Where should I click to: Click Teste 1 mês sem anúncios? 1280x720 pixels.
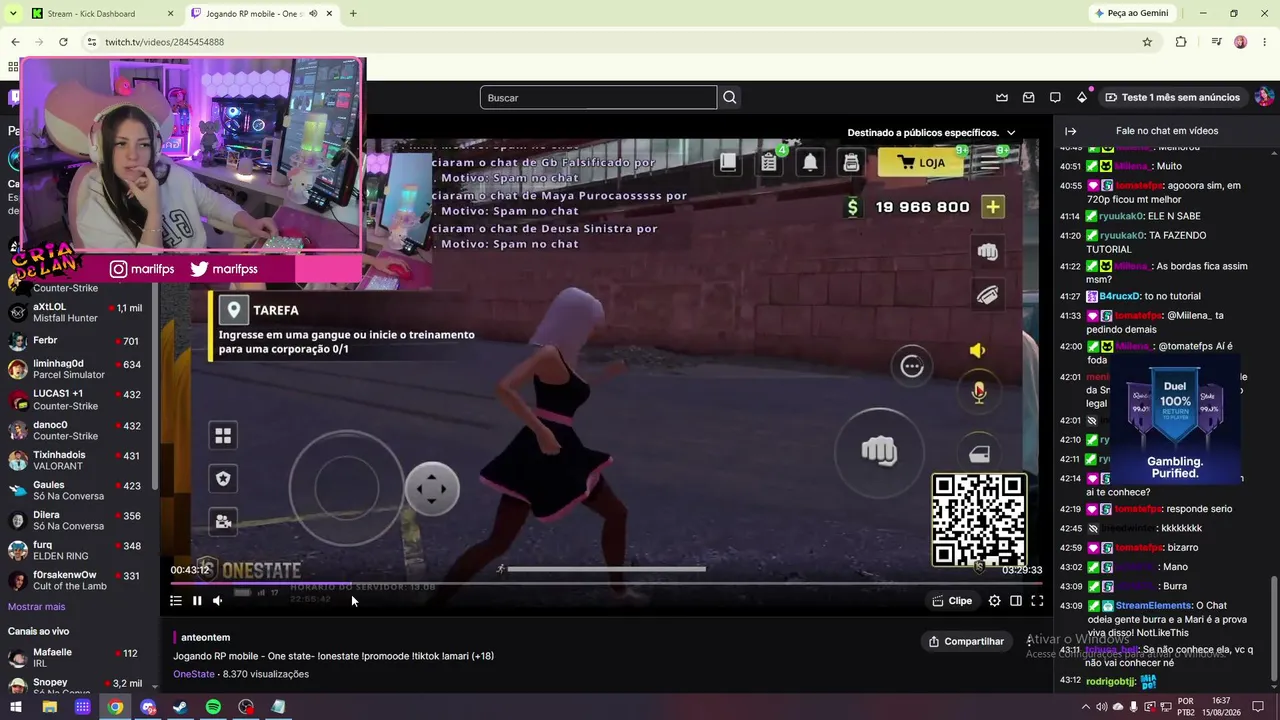1172,97
